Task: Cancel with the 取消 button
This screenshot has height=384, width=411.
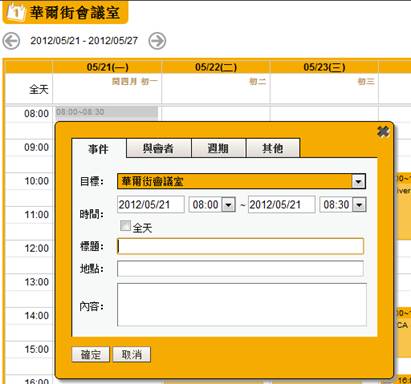Action: coord(132,354)
